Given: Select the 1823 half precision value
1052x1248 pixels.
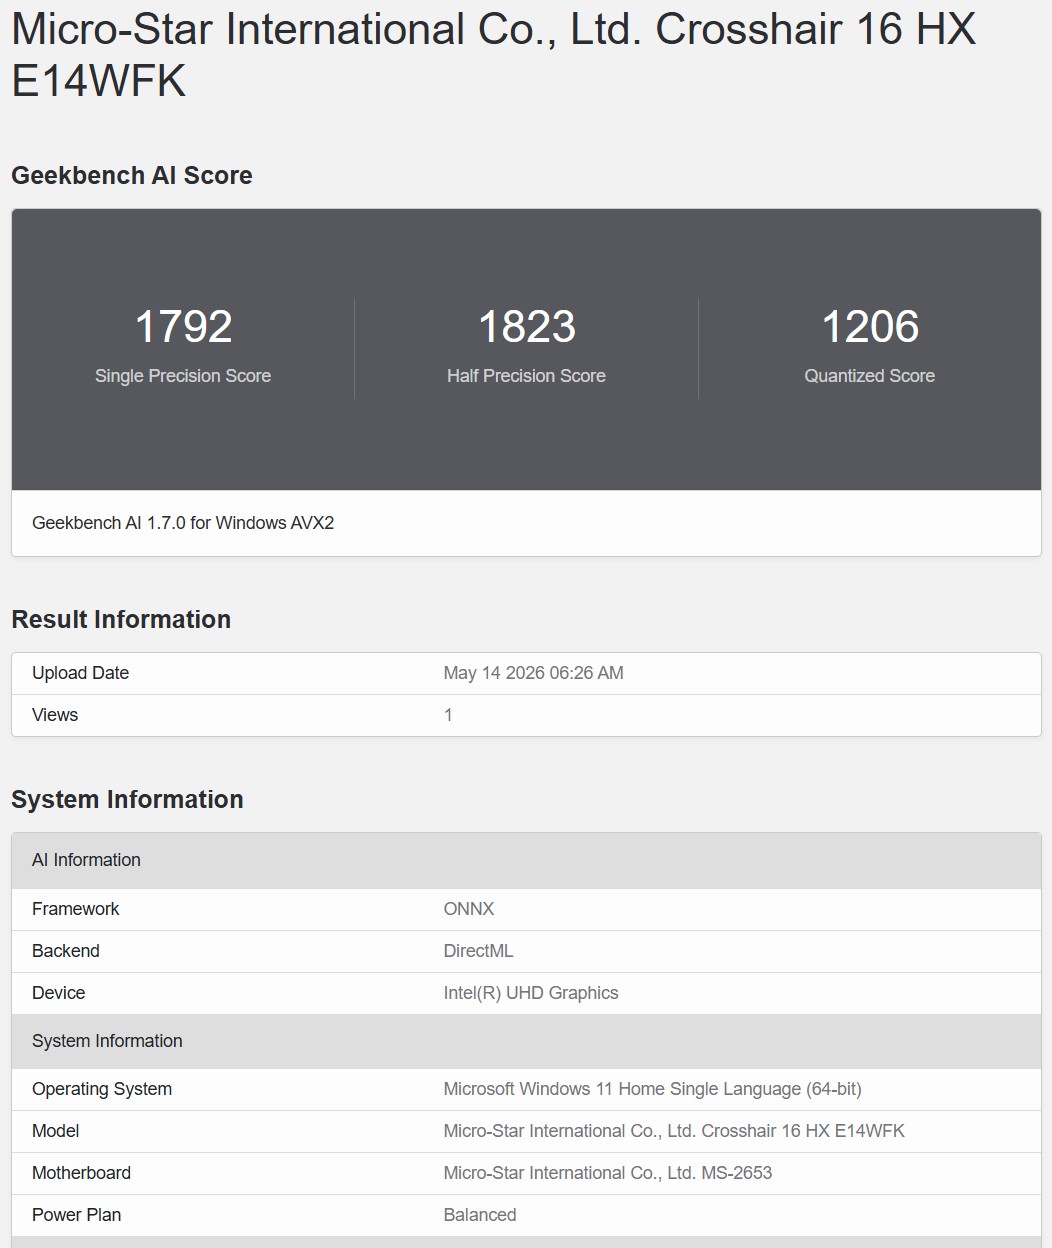Looking at the screenshot, I should (x=527, y=327).
